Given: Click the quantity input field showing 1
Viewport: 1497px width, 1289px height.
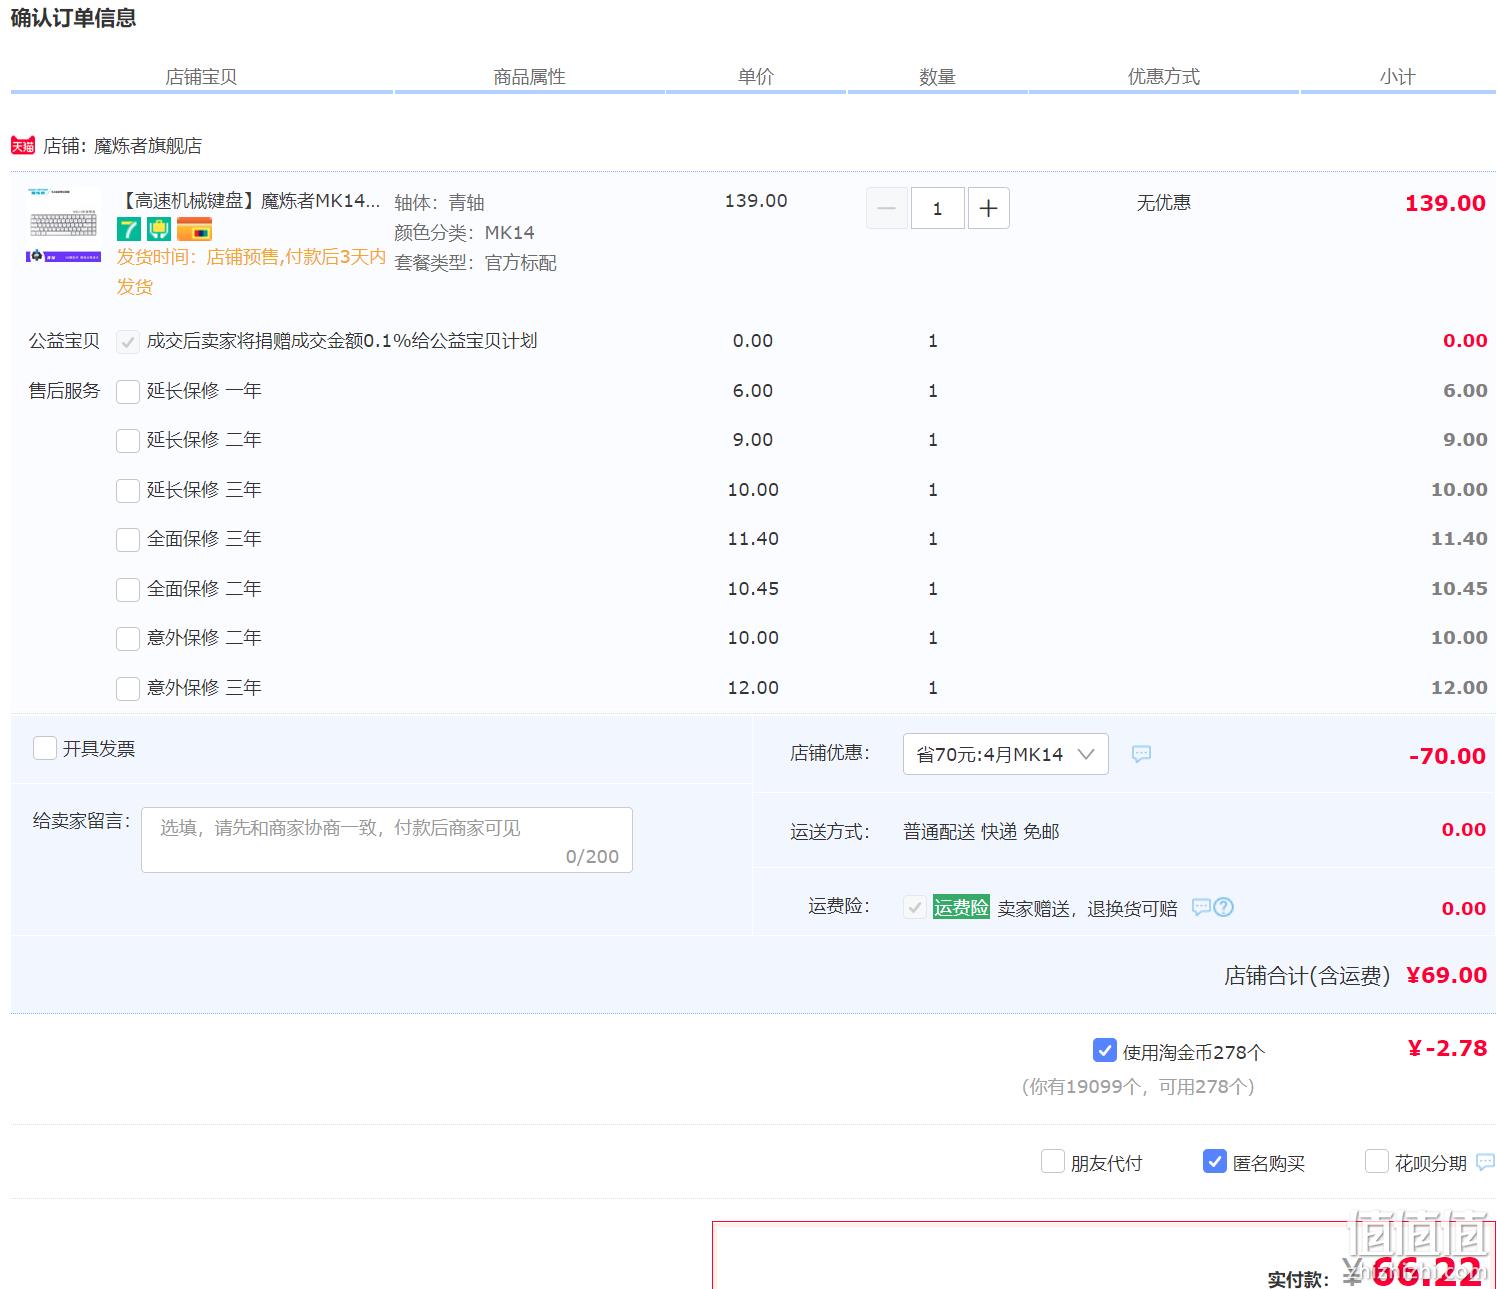Looking at the screenshot, I should pos(938,208).
